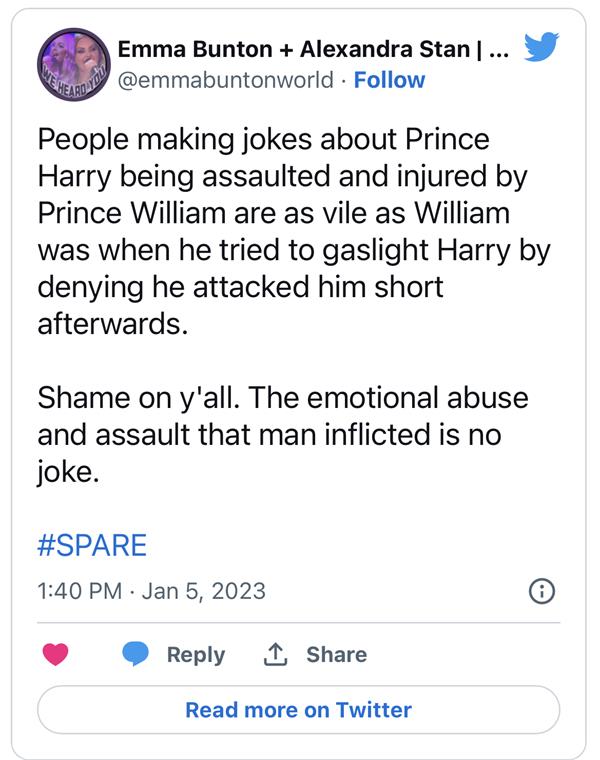Like the tweet with the heart icon

57,654
